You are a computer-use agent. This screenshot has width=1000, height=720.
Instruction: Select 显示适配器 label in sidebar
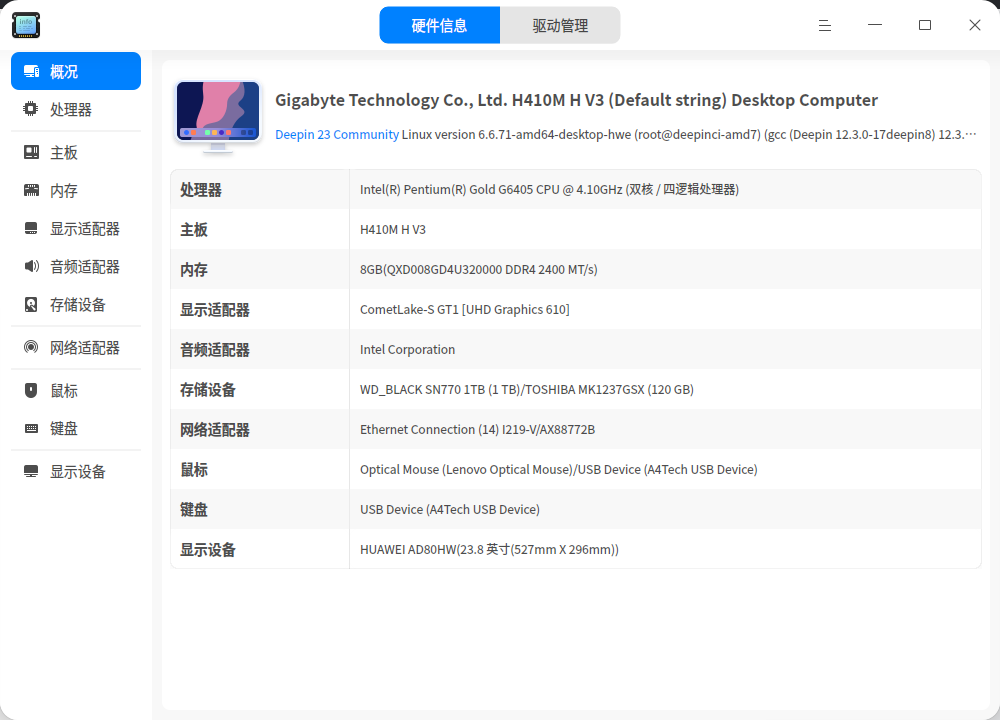pyautogui.click(x=85, y=229)
